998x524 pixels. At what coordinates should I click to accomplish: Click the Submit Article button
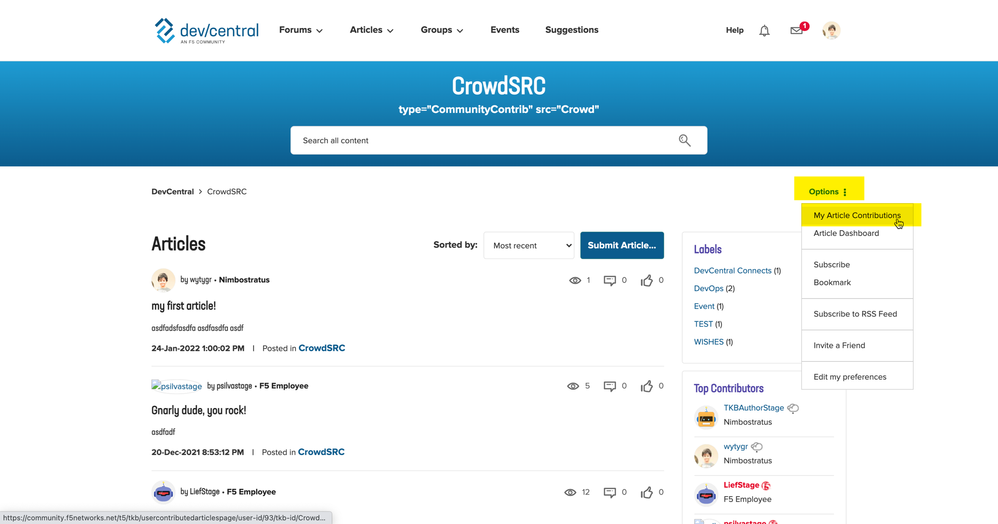[622, 245]
